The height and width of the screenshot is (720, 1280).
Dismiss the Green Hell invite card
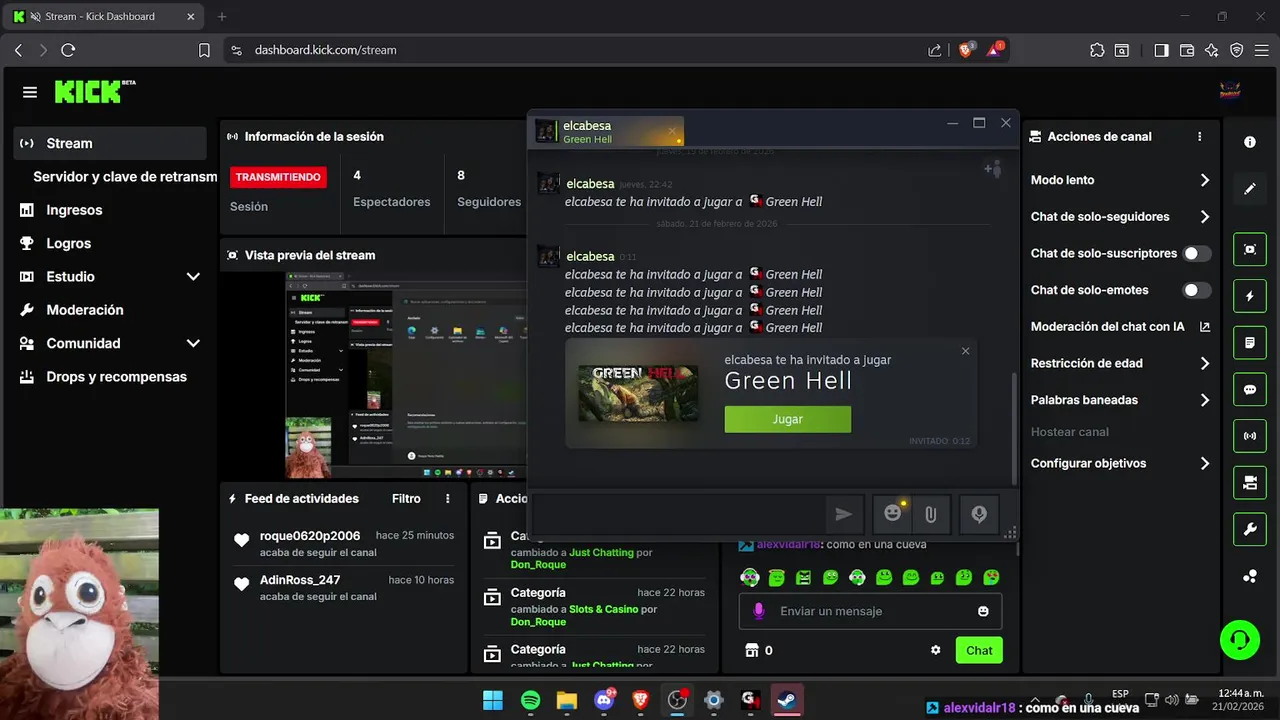[x=965, y=351]
